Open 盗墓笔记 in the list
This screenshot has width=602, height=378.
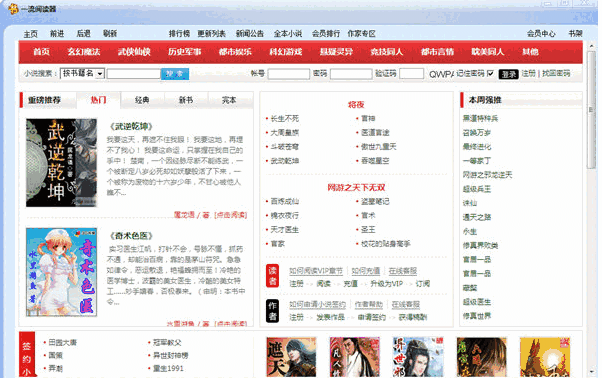pos(375,201)
